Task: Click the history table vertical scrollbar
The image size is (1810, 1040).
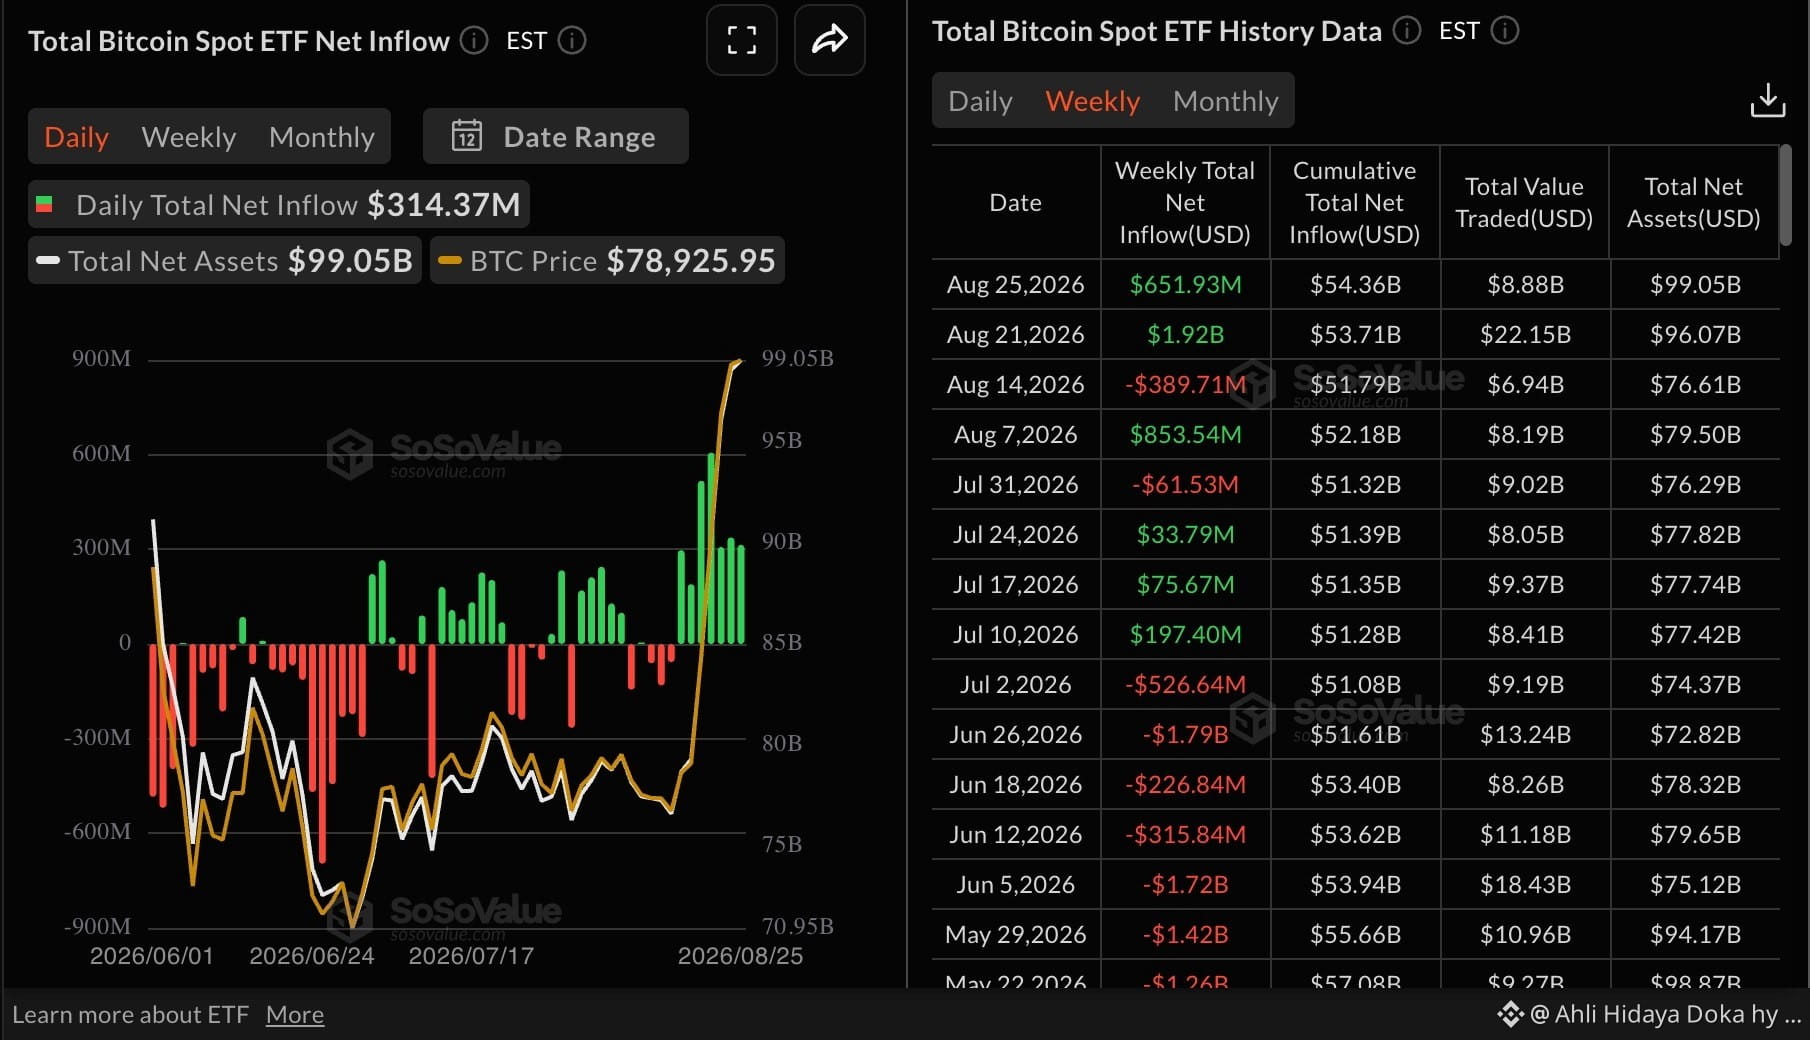Action: pos(1786,196)
